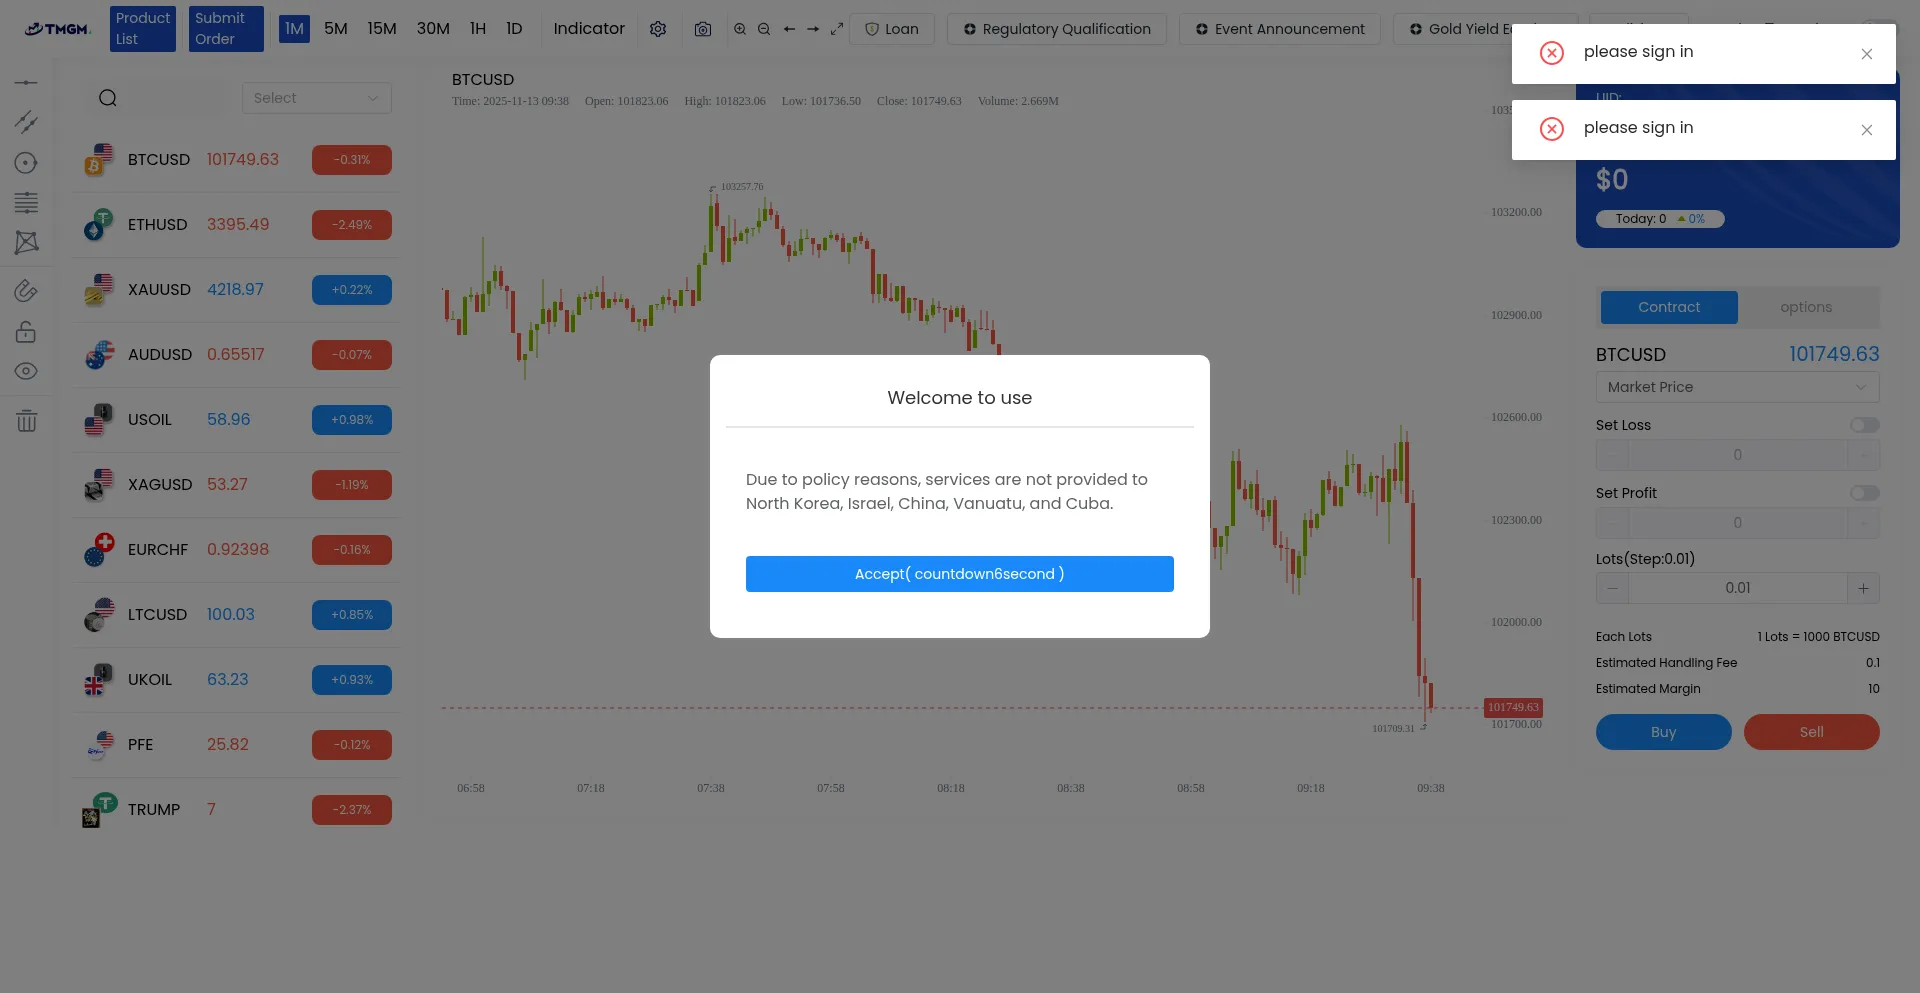This screenshot has width=1920, height=993.
Task: Select the lock drawings icon
Action: 27,332
